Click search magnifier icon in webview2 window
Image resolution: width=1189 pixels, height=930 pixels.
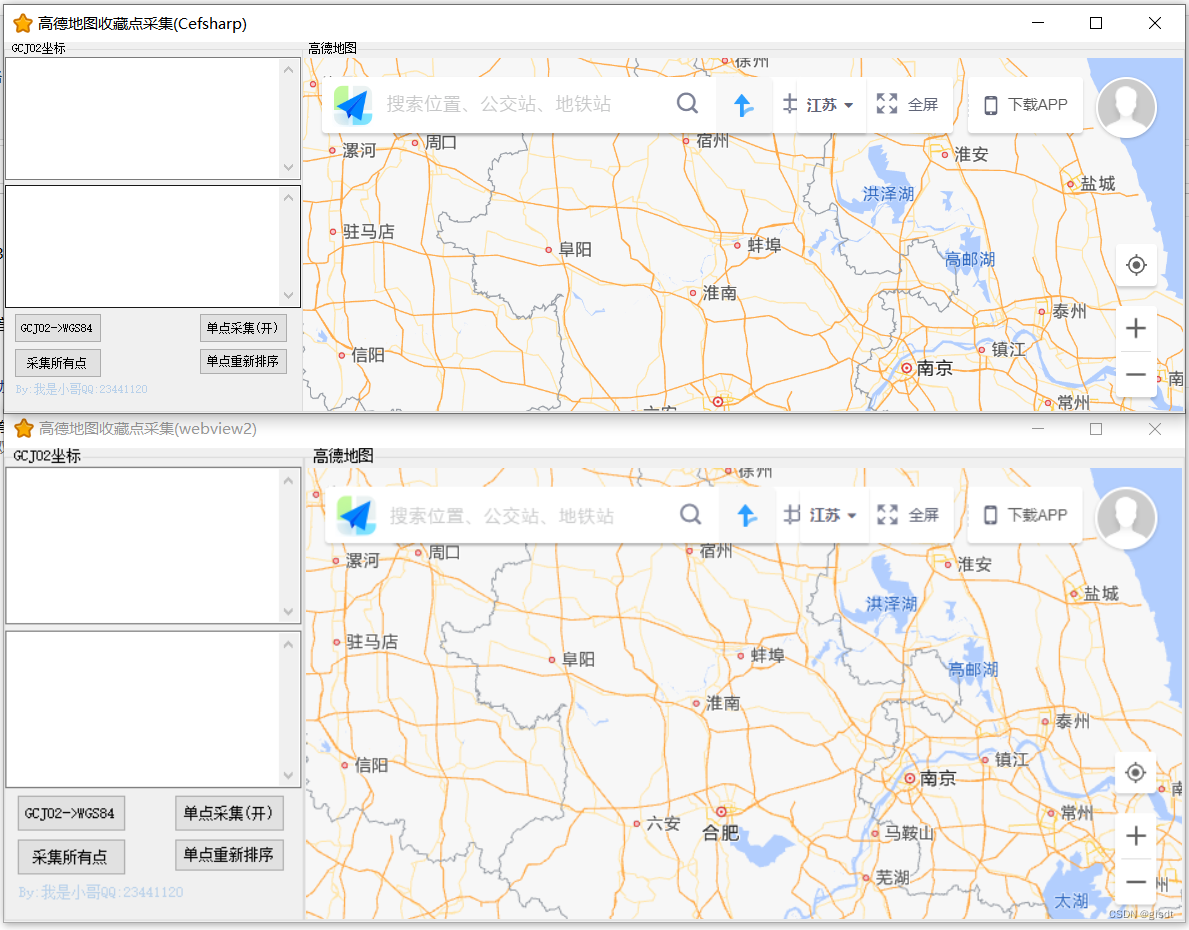[690, 514]
